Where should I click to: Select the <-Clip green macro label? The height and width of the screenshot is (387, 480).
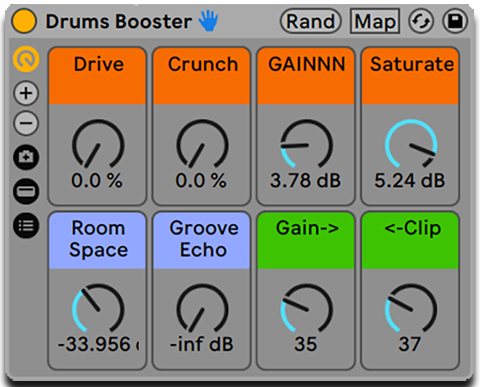click(x=410, y=240)
